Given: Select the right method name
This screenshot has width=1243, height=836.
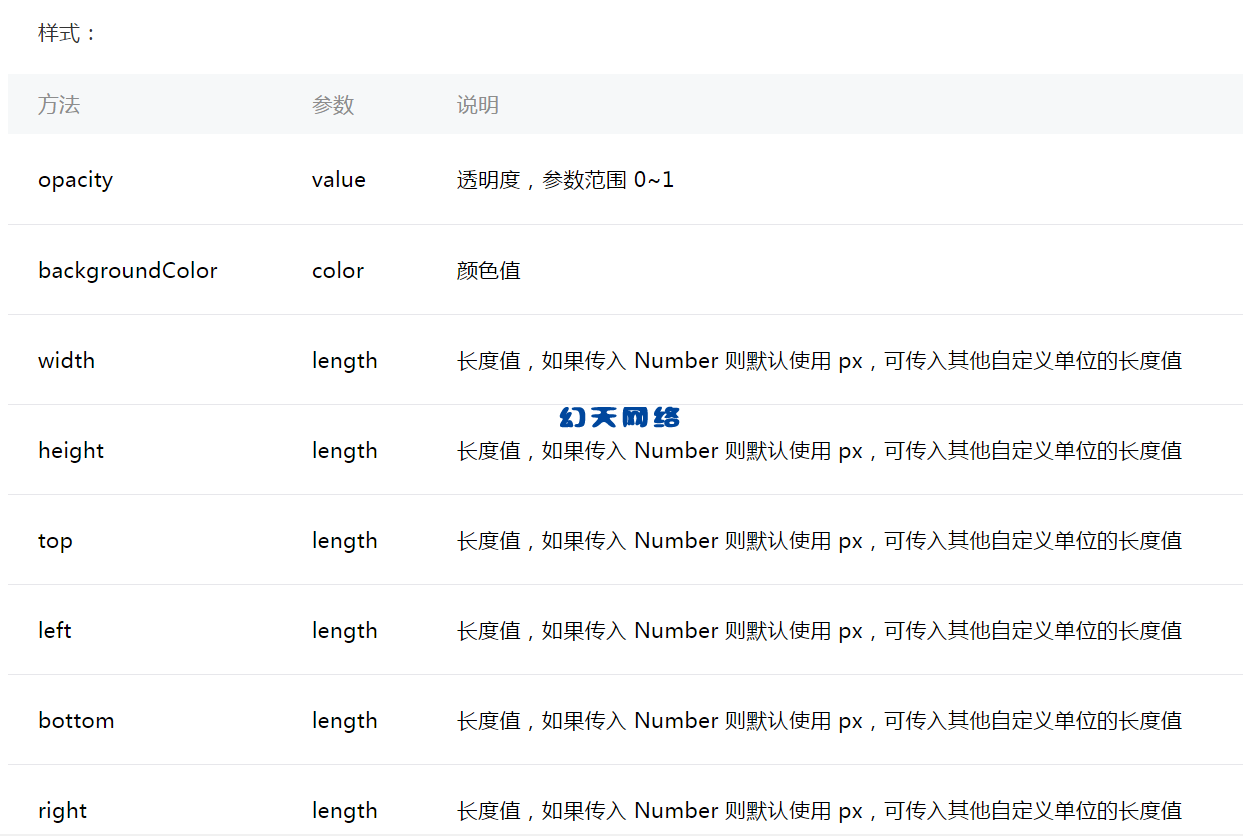Looking at the screenshot, I should pyautogui.click(x=62, y=810).
